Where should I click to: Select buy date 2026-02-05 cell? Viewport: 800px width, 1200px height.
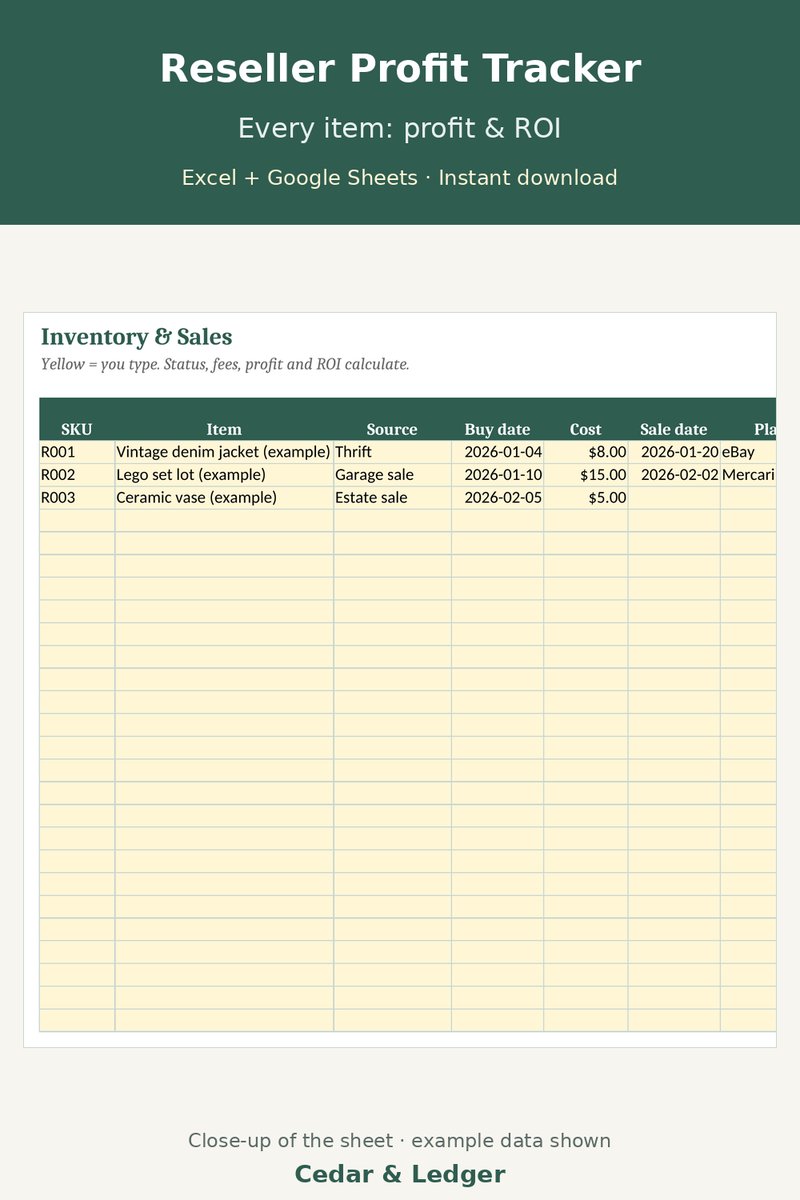pyautogui.click(x=498, y=498)
